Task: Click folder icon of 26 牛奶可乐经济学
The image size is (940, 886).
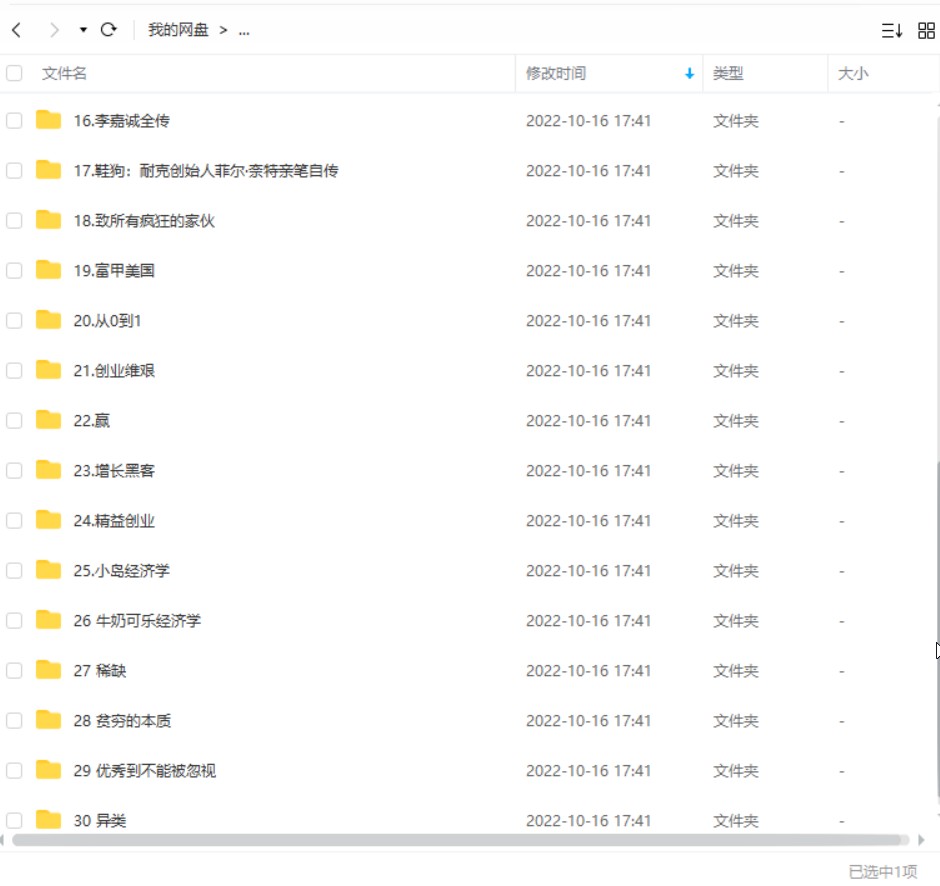Action: click(x=49, y=619)
